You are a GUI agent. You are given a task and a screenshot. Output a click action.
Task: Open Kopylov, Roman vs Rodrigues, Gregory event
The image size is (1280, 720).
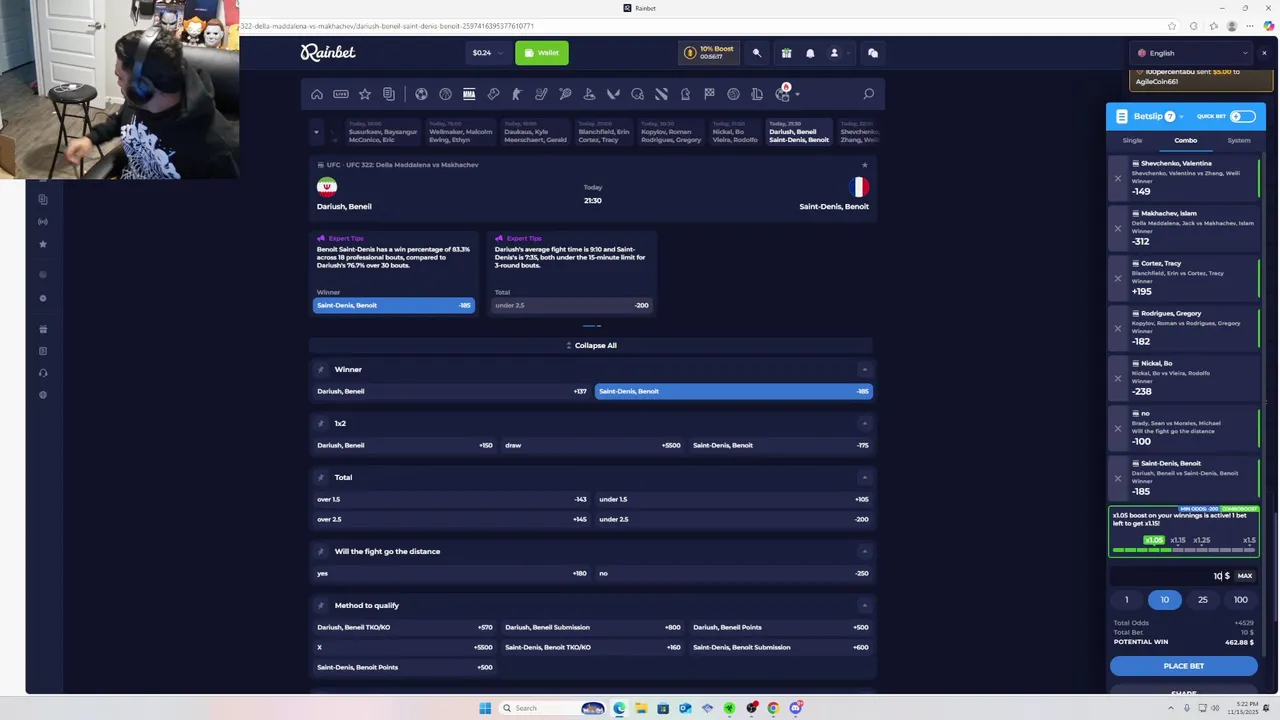pyautogui.click(x=670, y=132)
